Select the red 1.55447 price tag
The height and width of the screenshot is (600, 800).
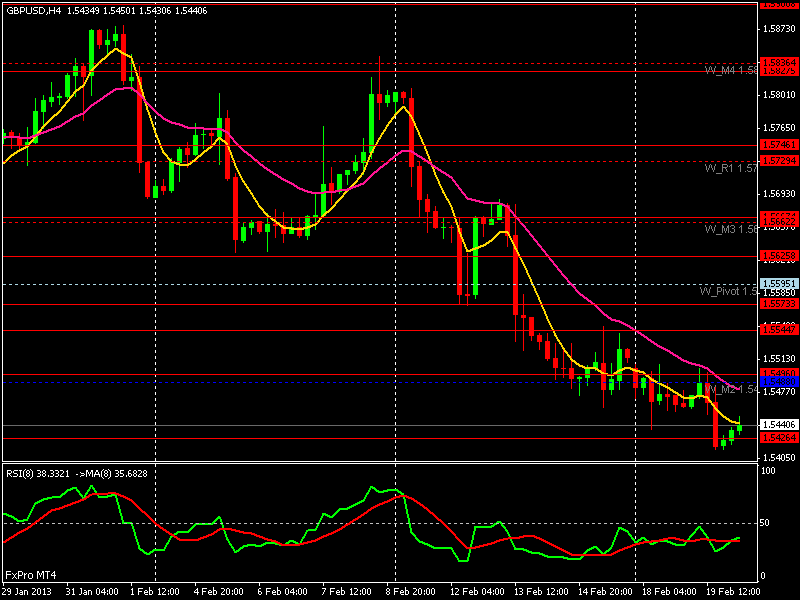pos(779,330)
